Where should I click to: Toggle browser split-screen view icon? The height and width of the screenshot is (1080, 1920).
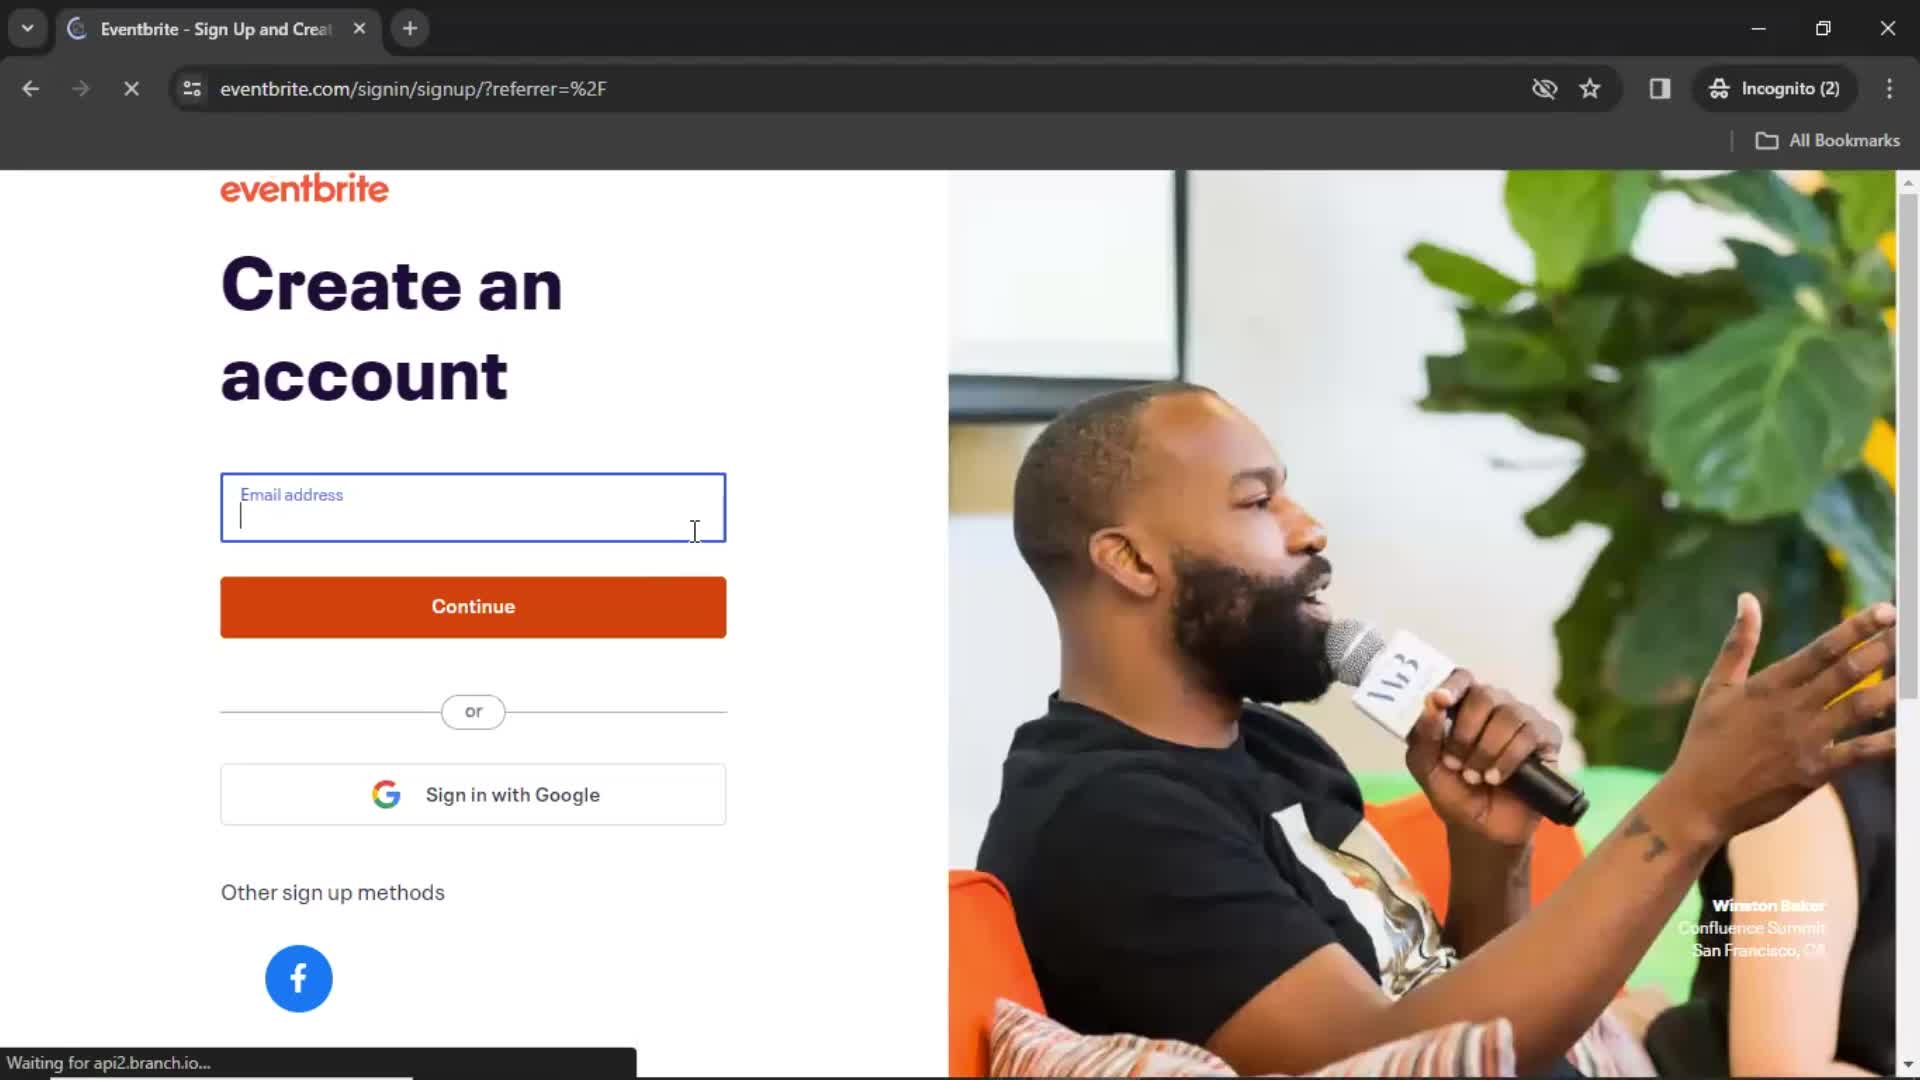1659,88
